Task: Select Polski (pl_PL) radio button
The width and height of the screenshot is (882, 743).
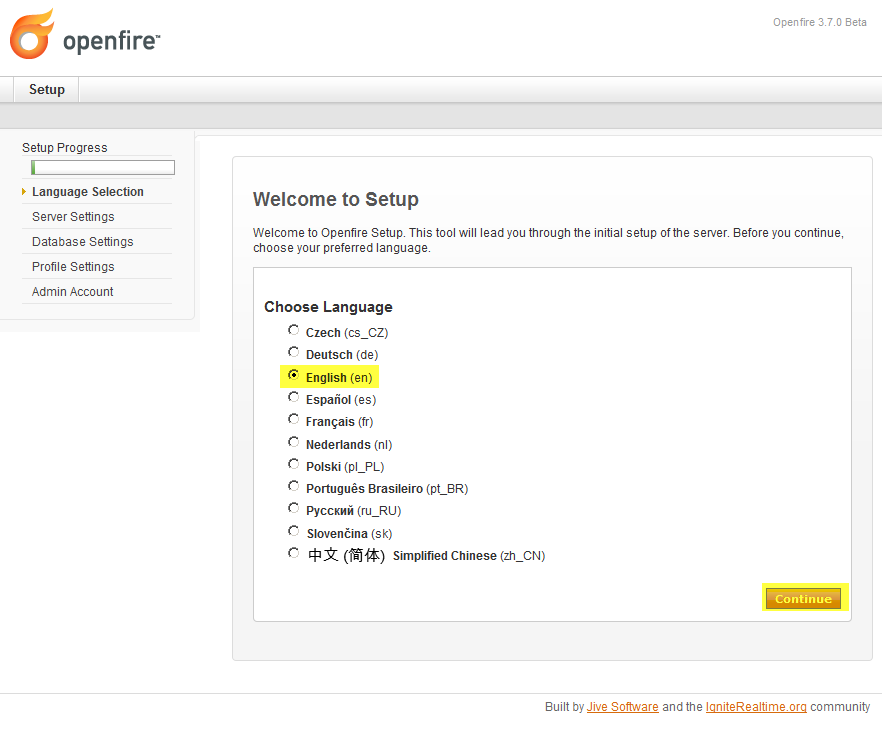Action: pyautogui.click(x=293, y=464)
